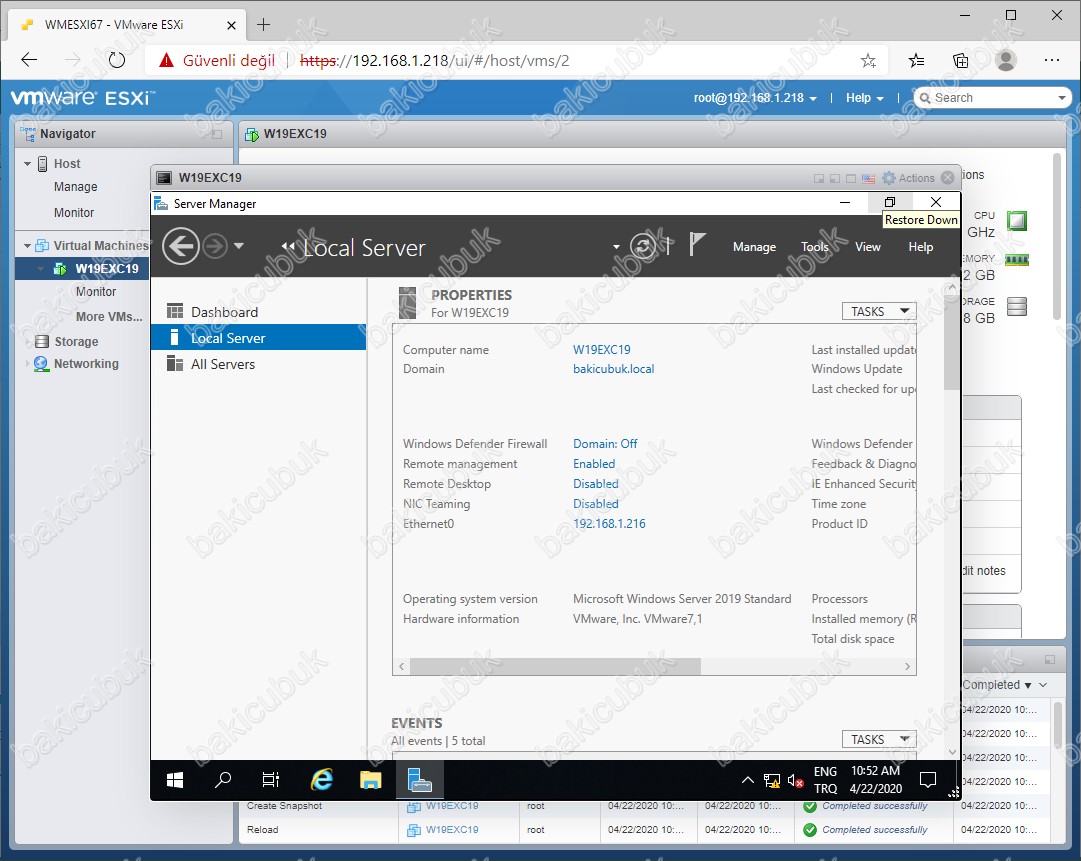Open the Help menu in Server Manager
Image resolution: width=1081 pixels, height=861 pixels.
920,247
